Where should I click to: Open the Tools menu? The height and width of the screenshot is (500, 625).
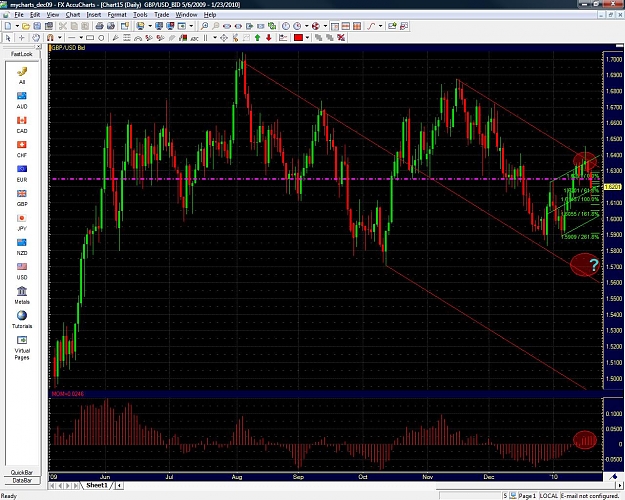tap(140, 15)
